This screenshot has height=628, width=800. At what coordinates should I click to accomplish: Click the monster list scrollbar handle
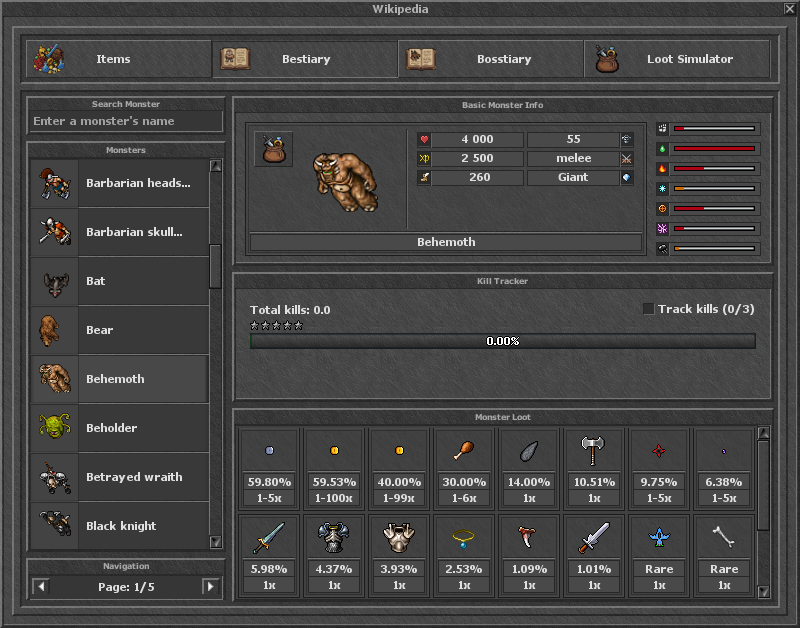pos(215,266)
